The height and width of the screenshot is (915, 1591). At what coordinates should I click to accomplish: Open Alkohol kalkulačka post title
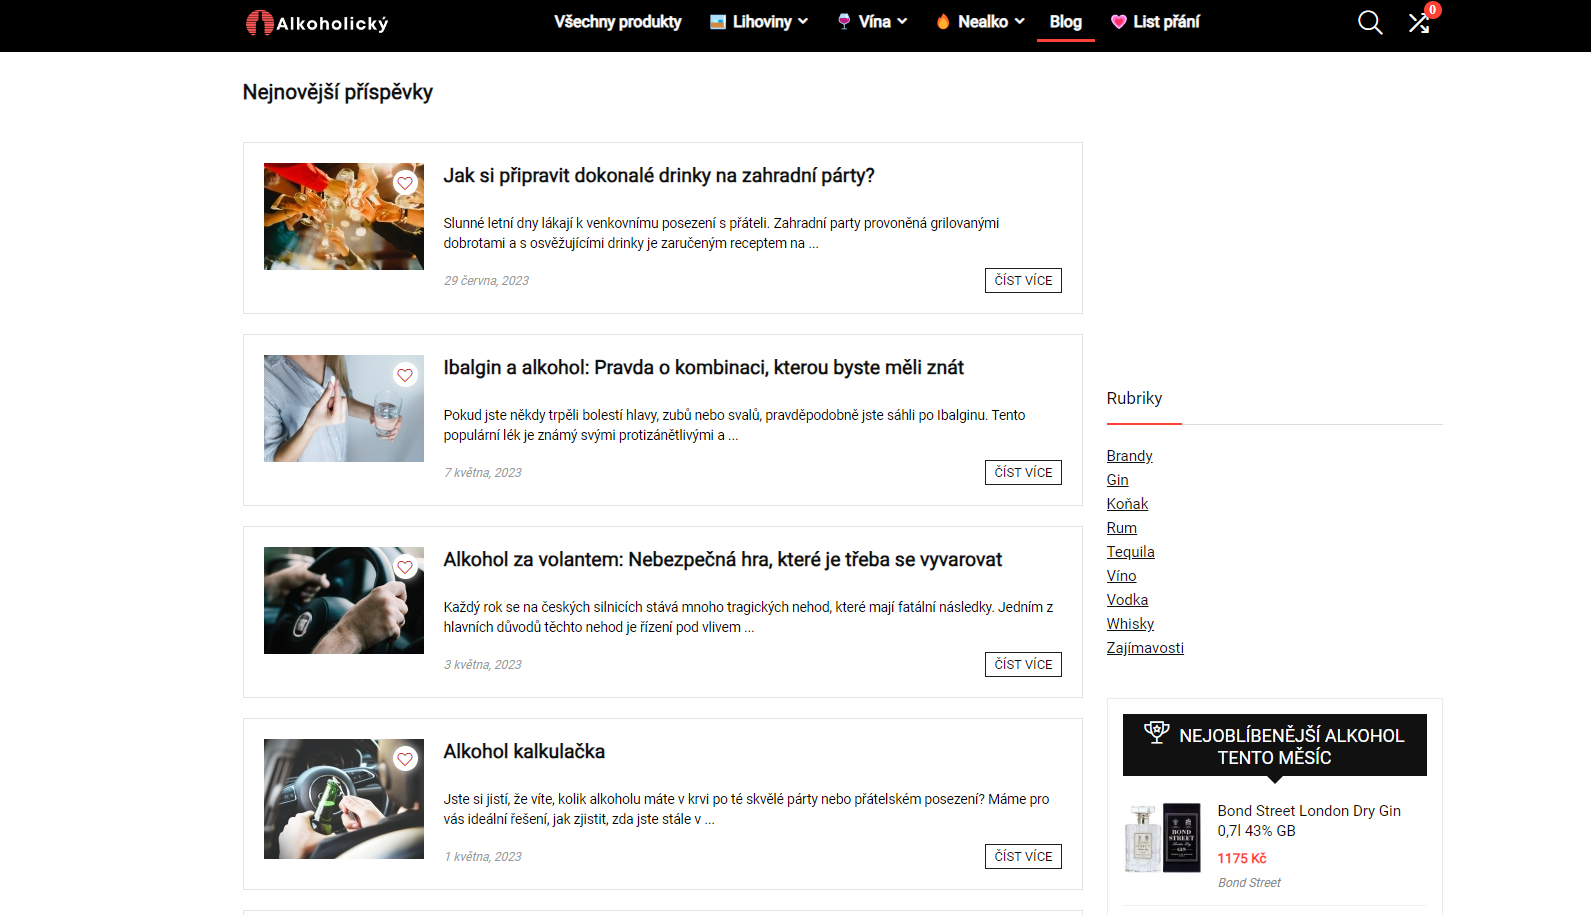point(524,752)
